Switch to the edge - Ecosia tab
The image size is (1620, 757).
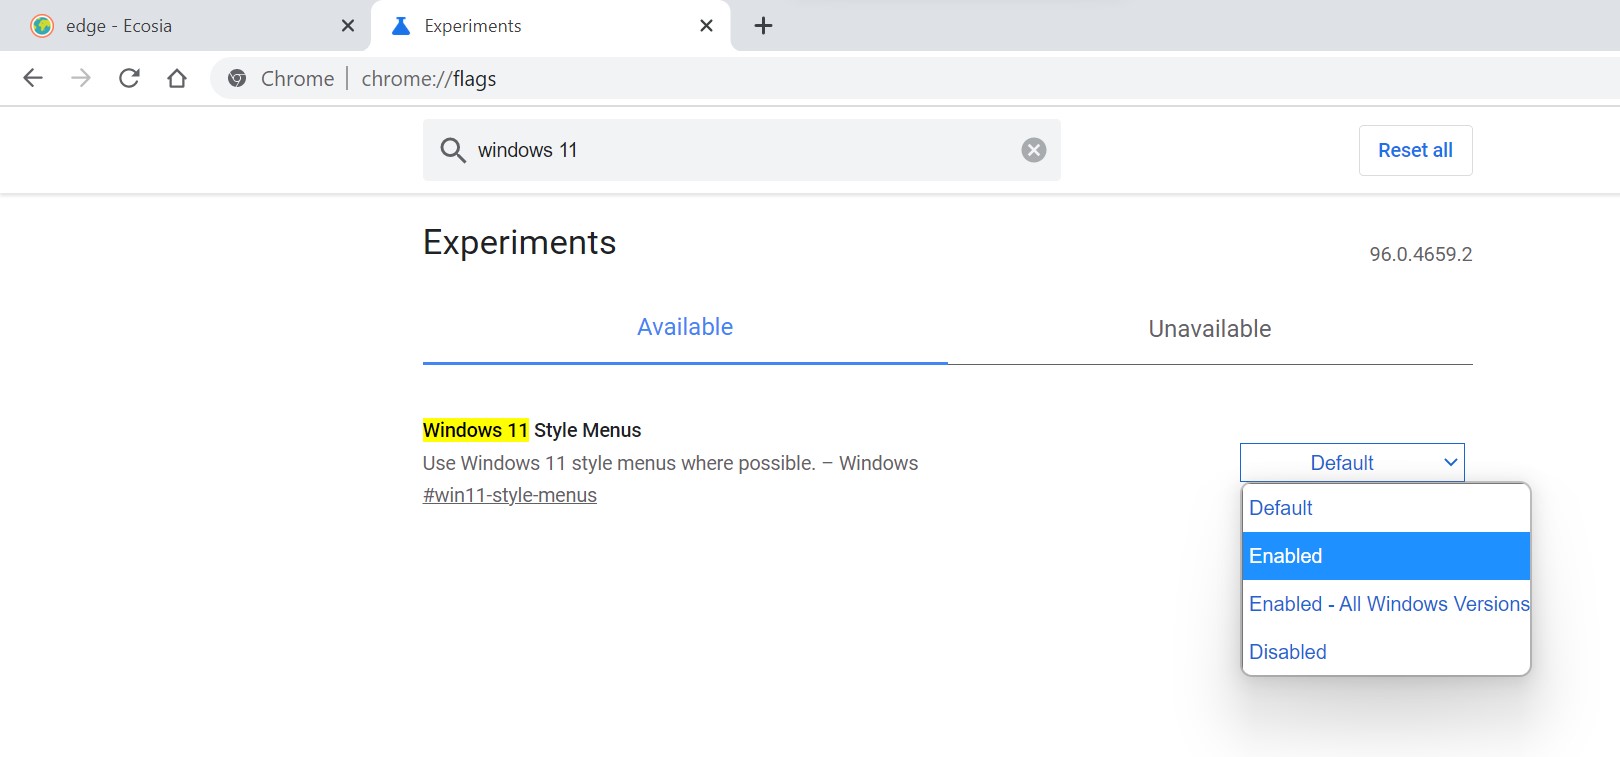(185, 26)
